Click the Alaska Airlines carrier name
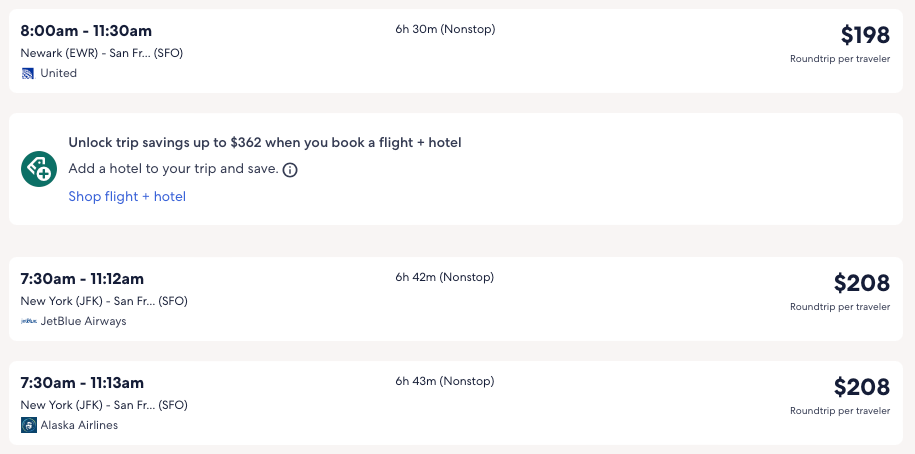The height and width of the screenshot is (454, 915). click(x=79, y=425)
